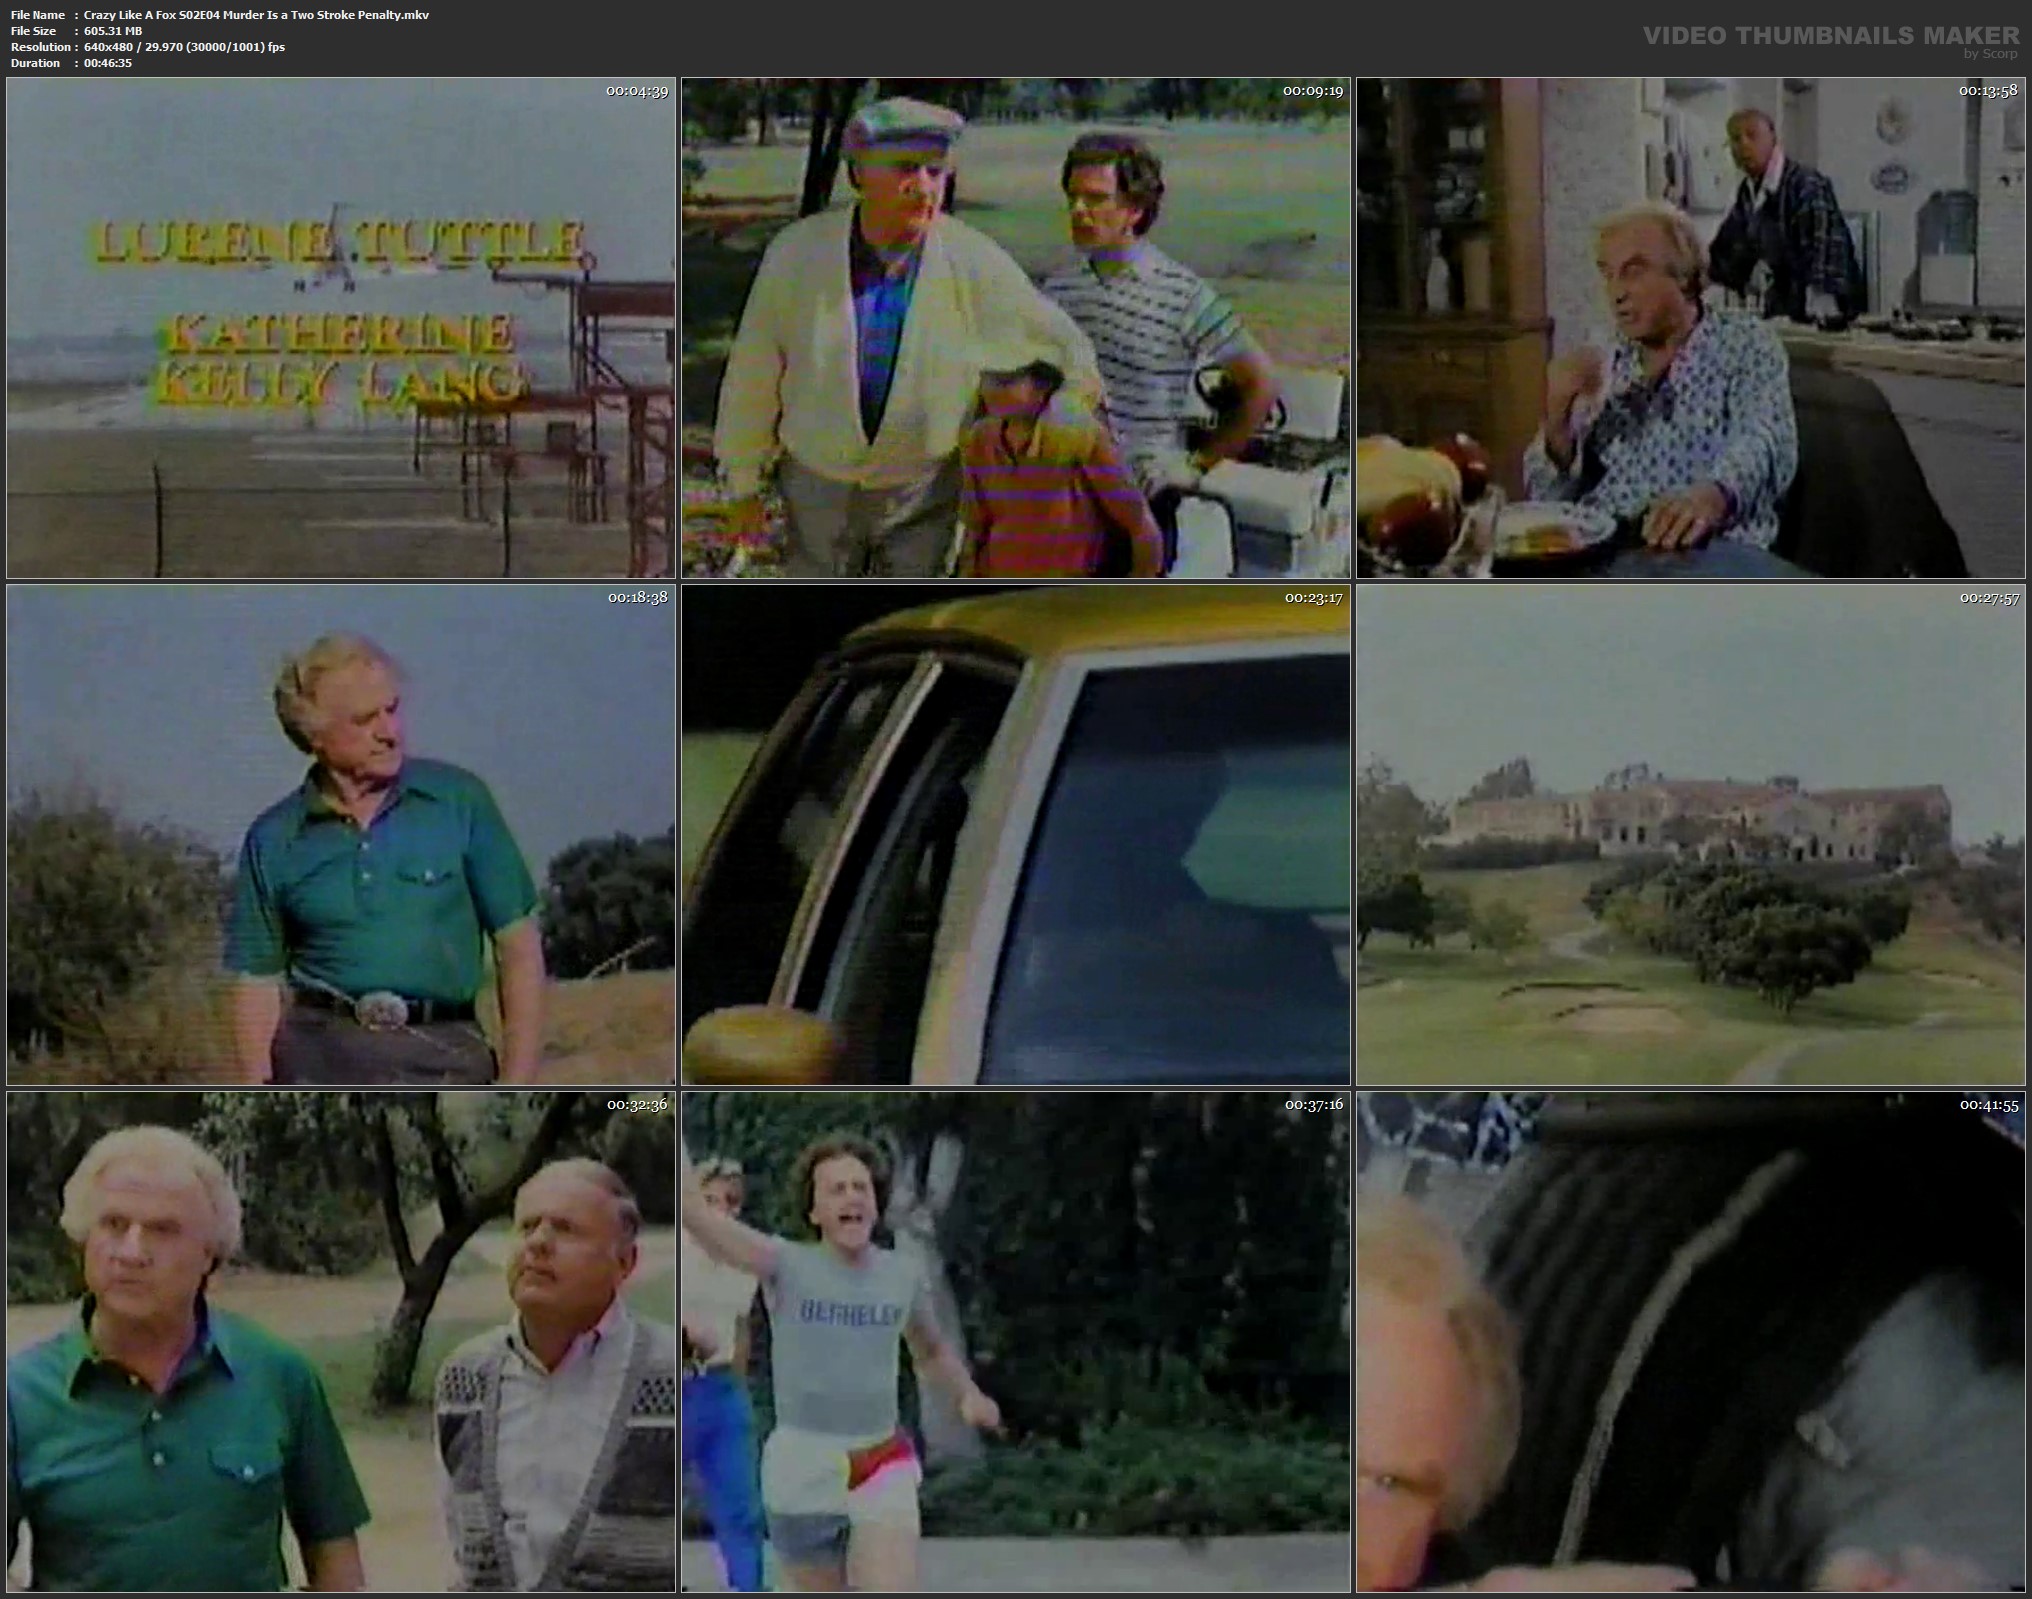
Task: Select the 00:37:16 Berkeley shirt runner thumbnail
Action: point(1015,1341)
